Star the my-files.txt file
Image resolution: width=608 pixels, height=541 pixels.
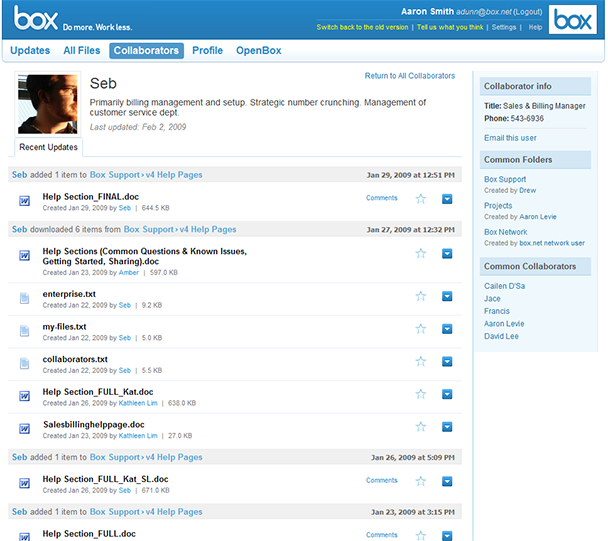(x=421, y=329)
